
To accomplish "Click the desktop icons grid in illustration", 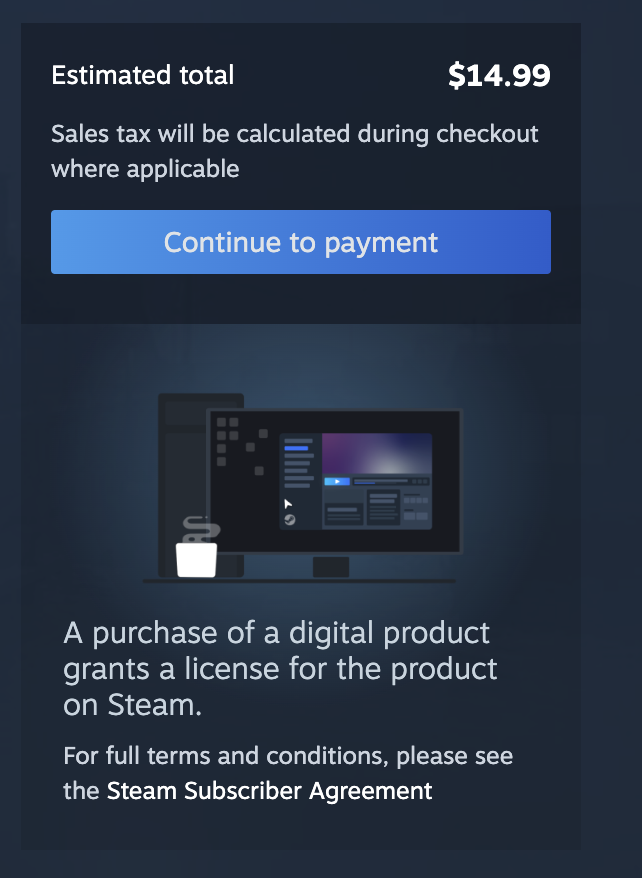I will tap(242, 446).
